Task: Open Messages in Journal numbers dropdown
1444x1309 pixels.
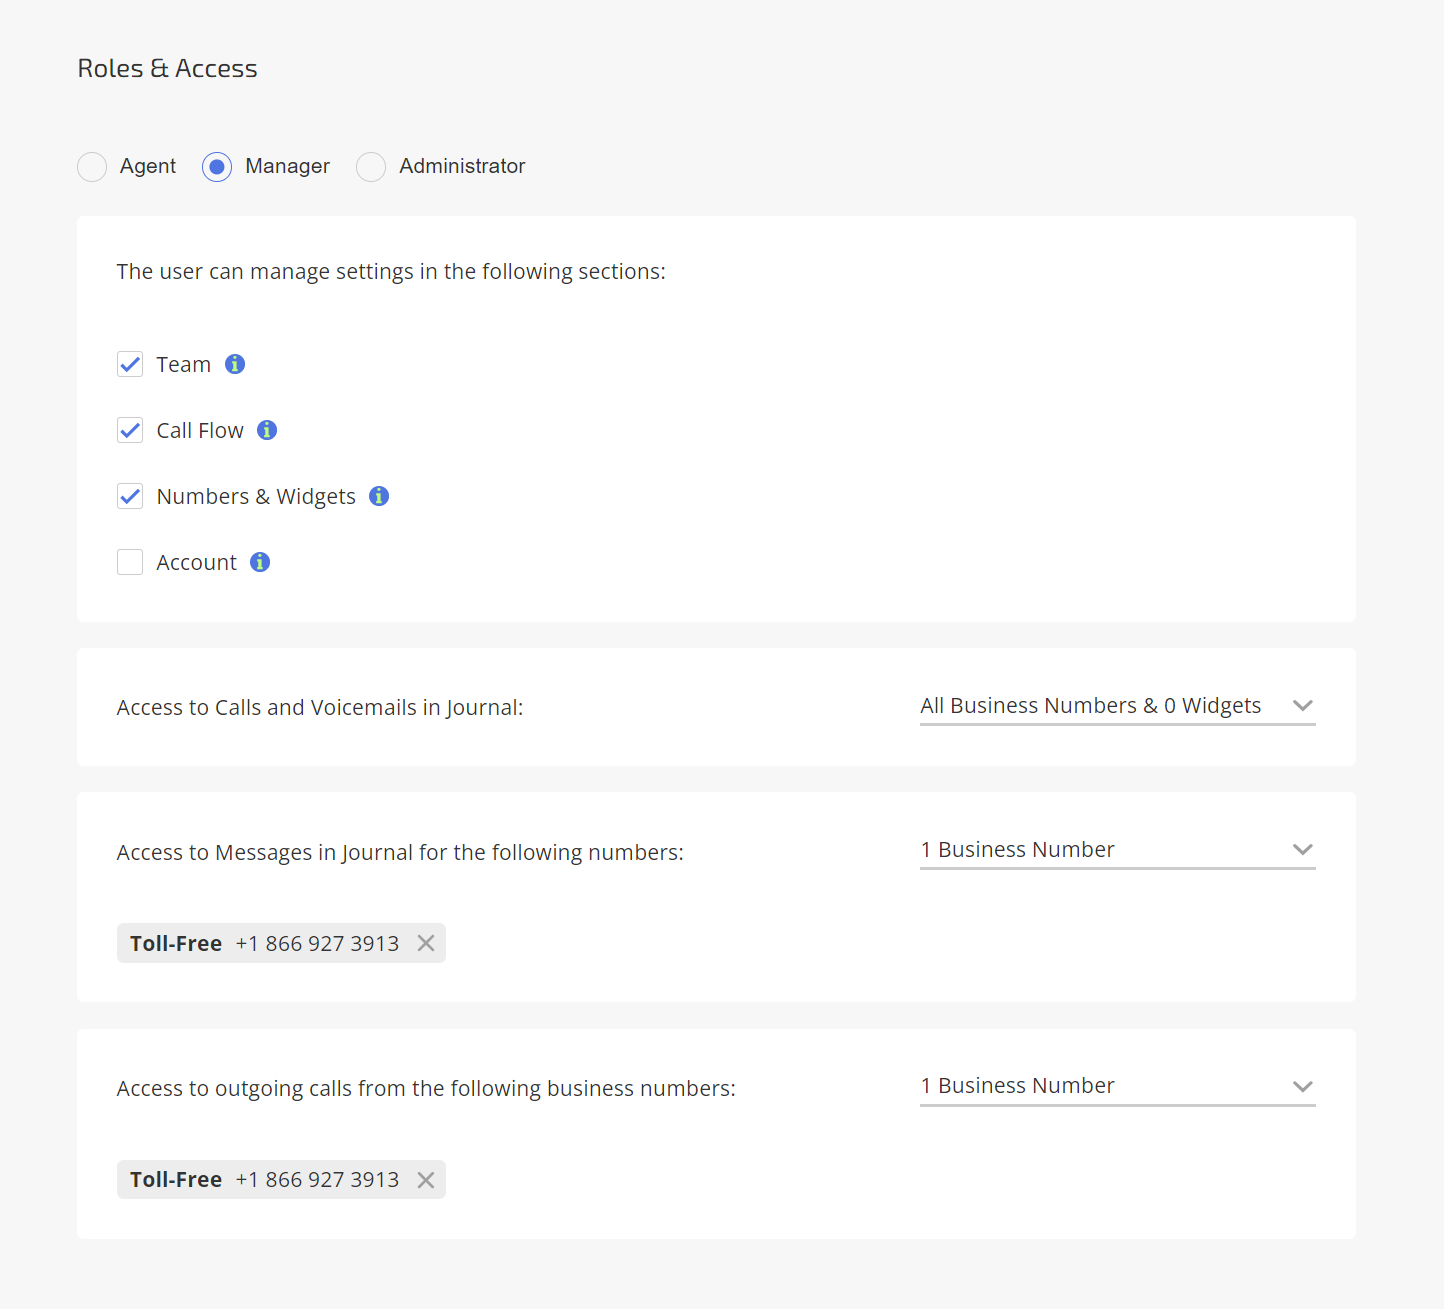Action: 1118,850
